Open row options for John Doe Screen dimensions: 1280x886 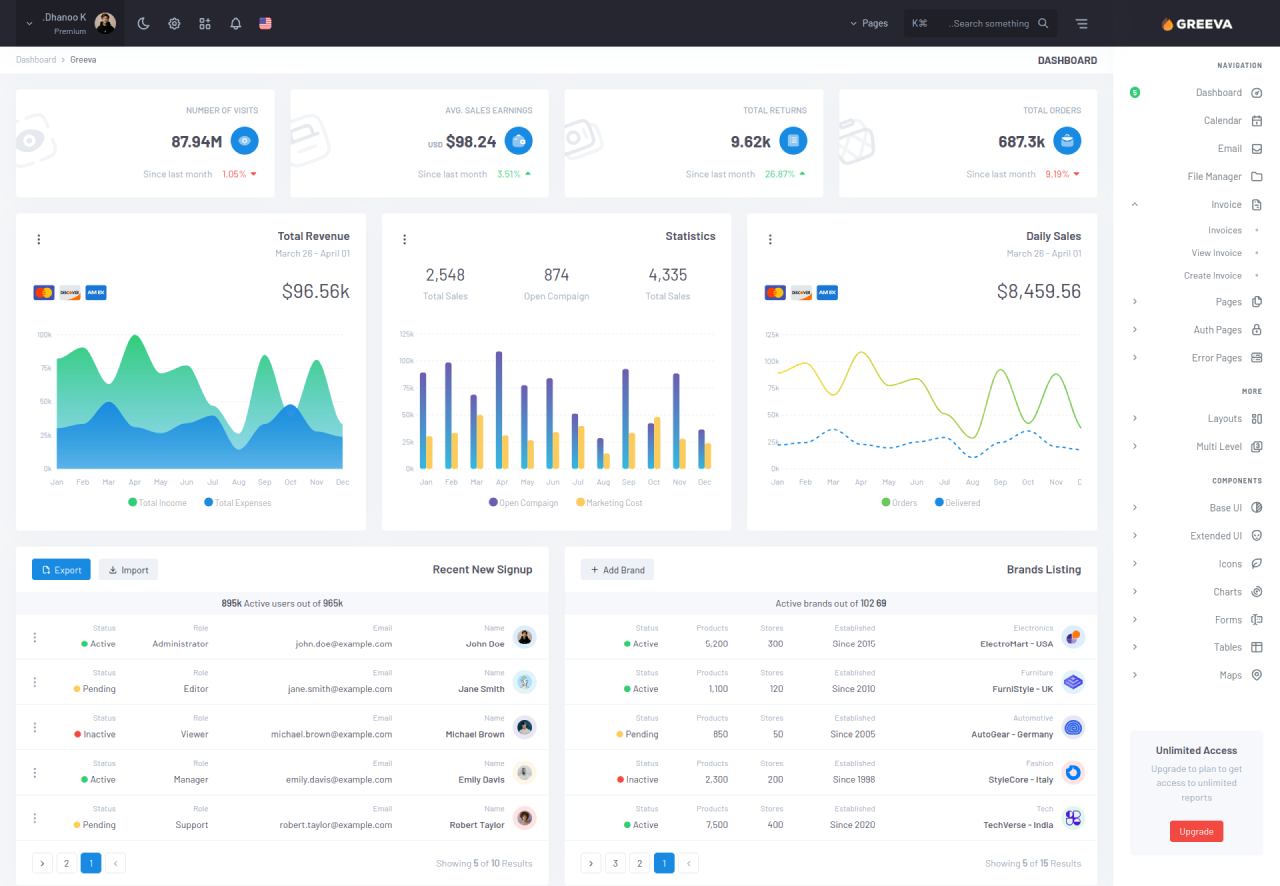click(35, 637)
